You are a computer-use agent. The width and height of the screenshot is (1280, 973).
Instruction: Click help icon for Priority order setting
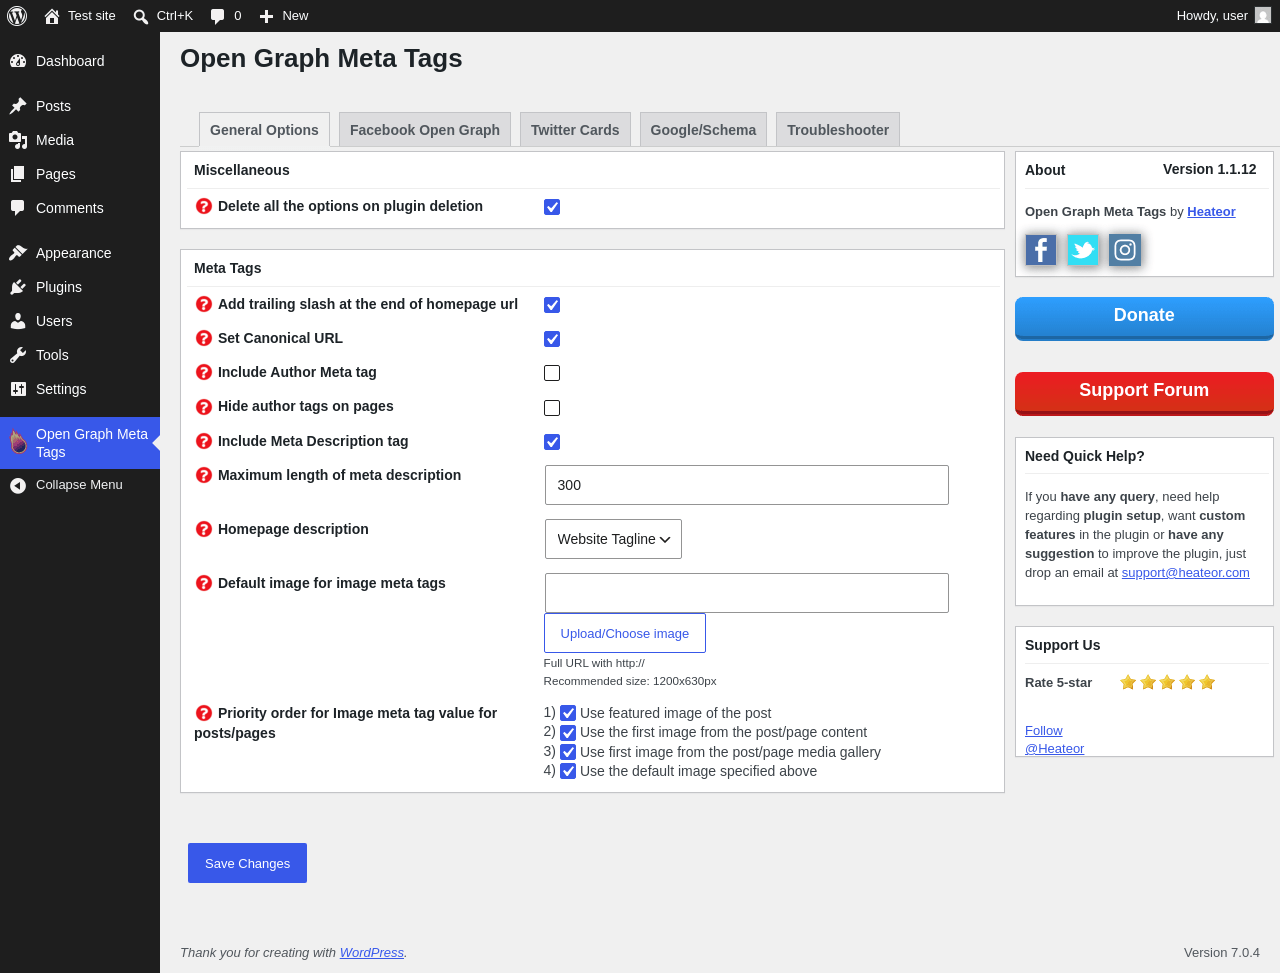pyautogui.click(x=204, y=713)
